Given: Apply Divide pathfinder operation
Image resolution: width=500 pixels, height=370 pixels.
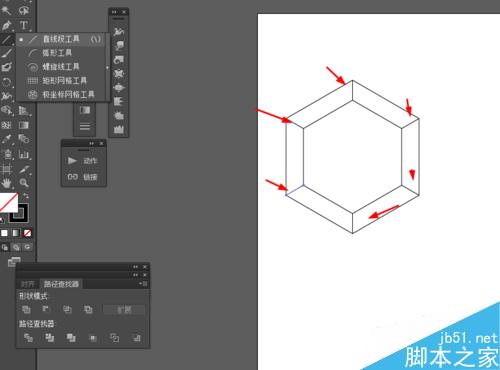Looking at the screenshot, I should 28,338.
